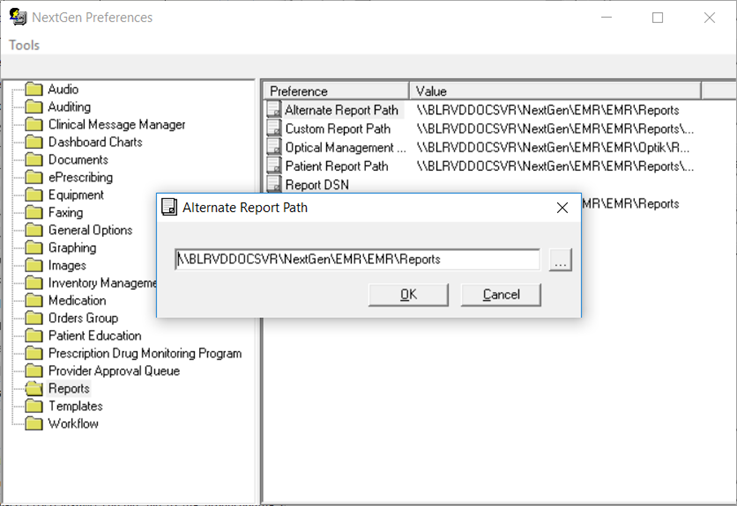Click the Images folder icon

[33, 265]
